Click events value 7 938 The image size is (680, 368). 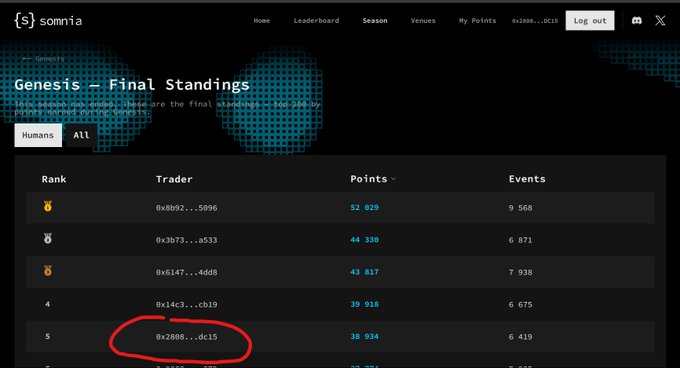520,272
